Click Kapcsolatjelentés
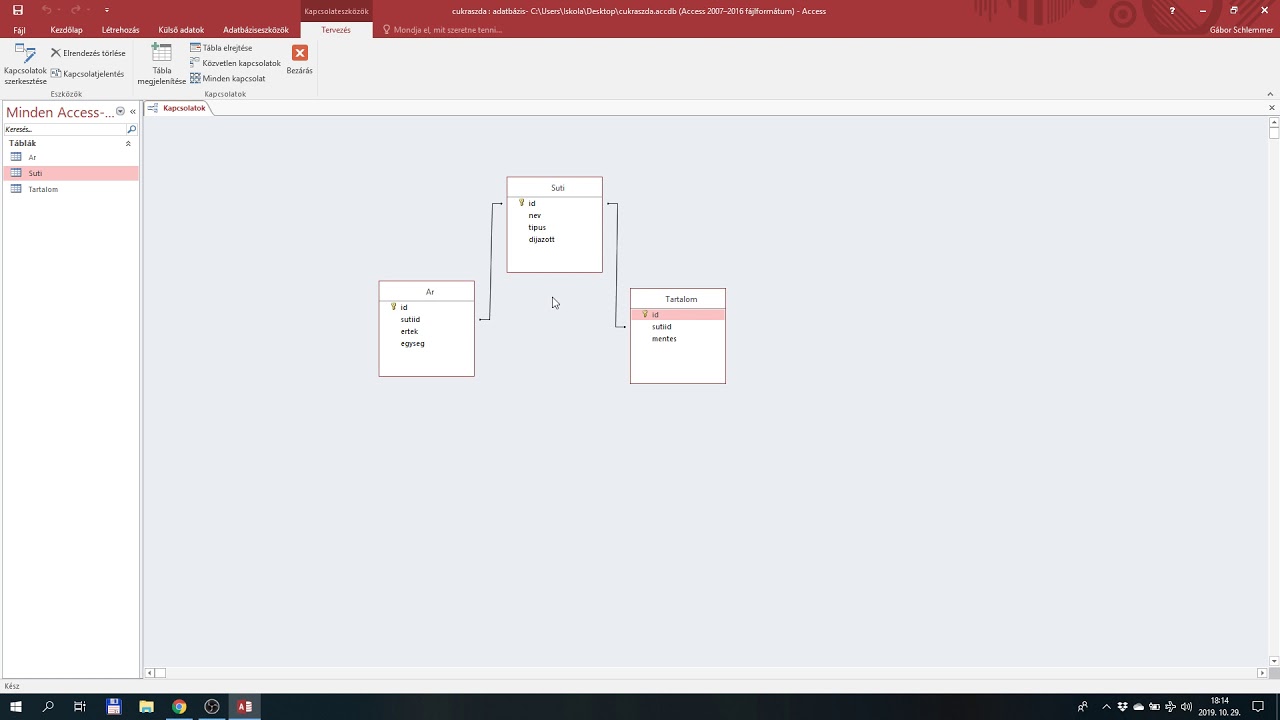The width and height of the screenshot is (1280, 720). [x=87, y=74]
